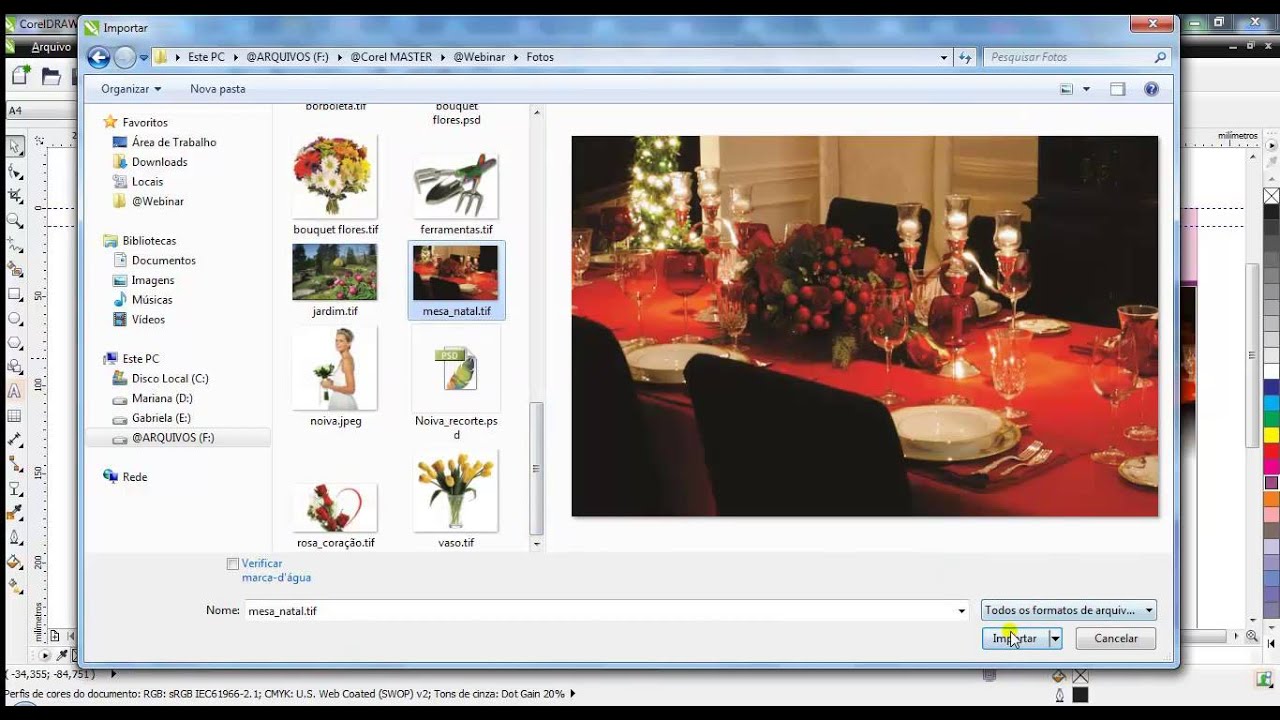Select the Pick tool in CorelDRAW toolbox

15,147
